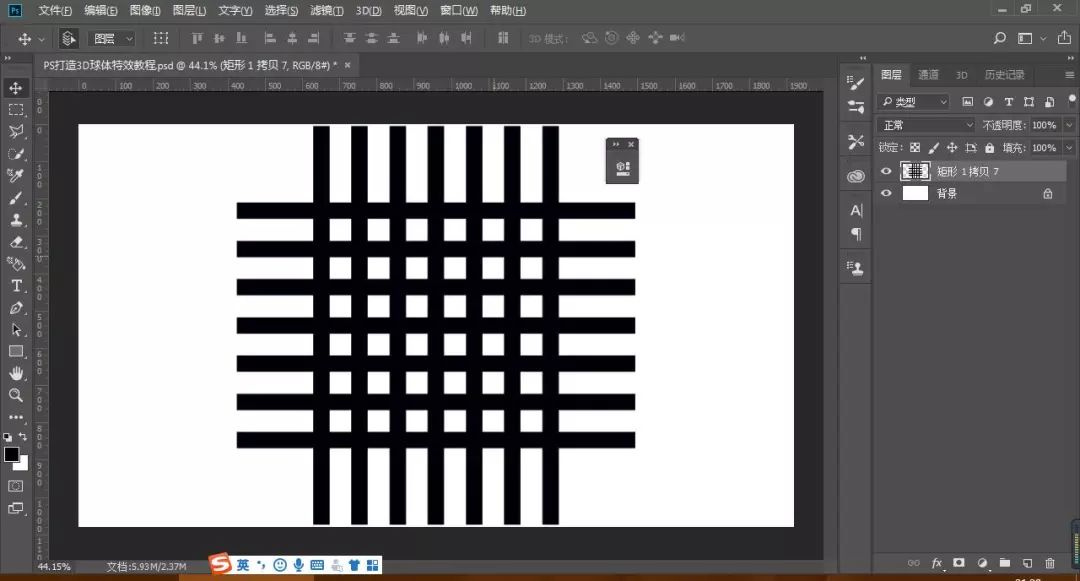Click the create new layer button
1080x581 pixels.
[1027, 563]
